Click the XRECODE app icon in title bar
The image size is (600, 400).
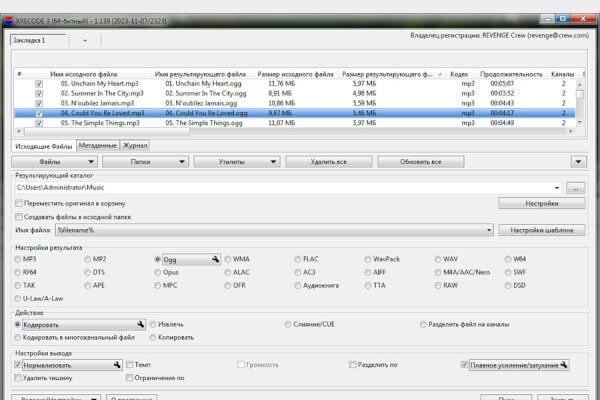(x=8, y=21)
